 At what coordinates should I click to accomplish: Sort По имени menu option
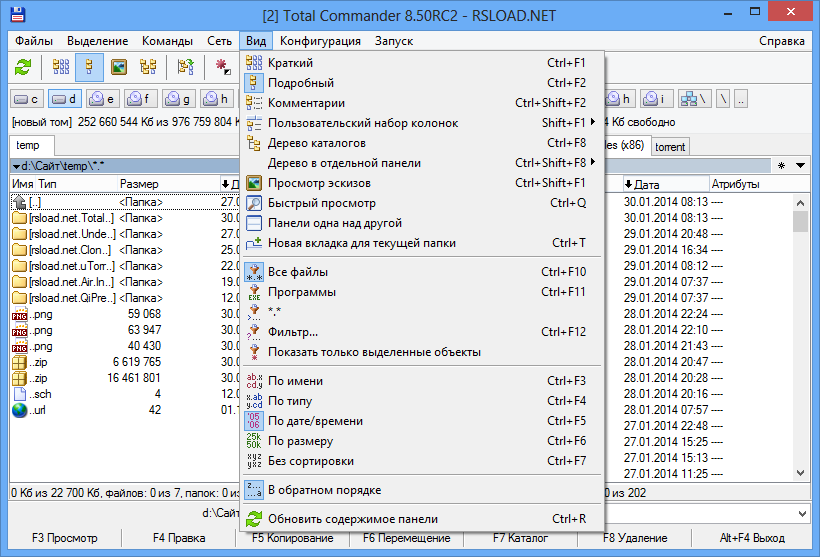pos(422,381)
